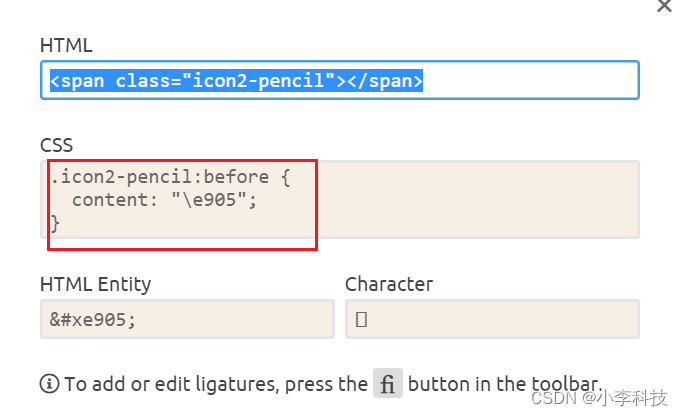Click the closing brace in CSS box
This screenshot has height=416, width=683.
56,224
